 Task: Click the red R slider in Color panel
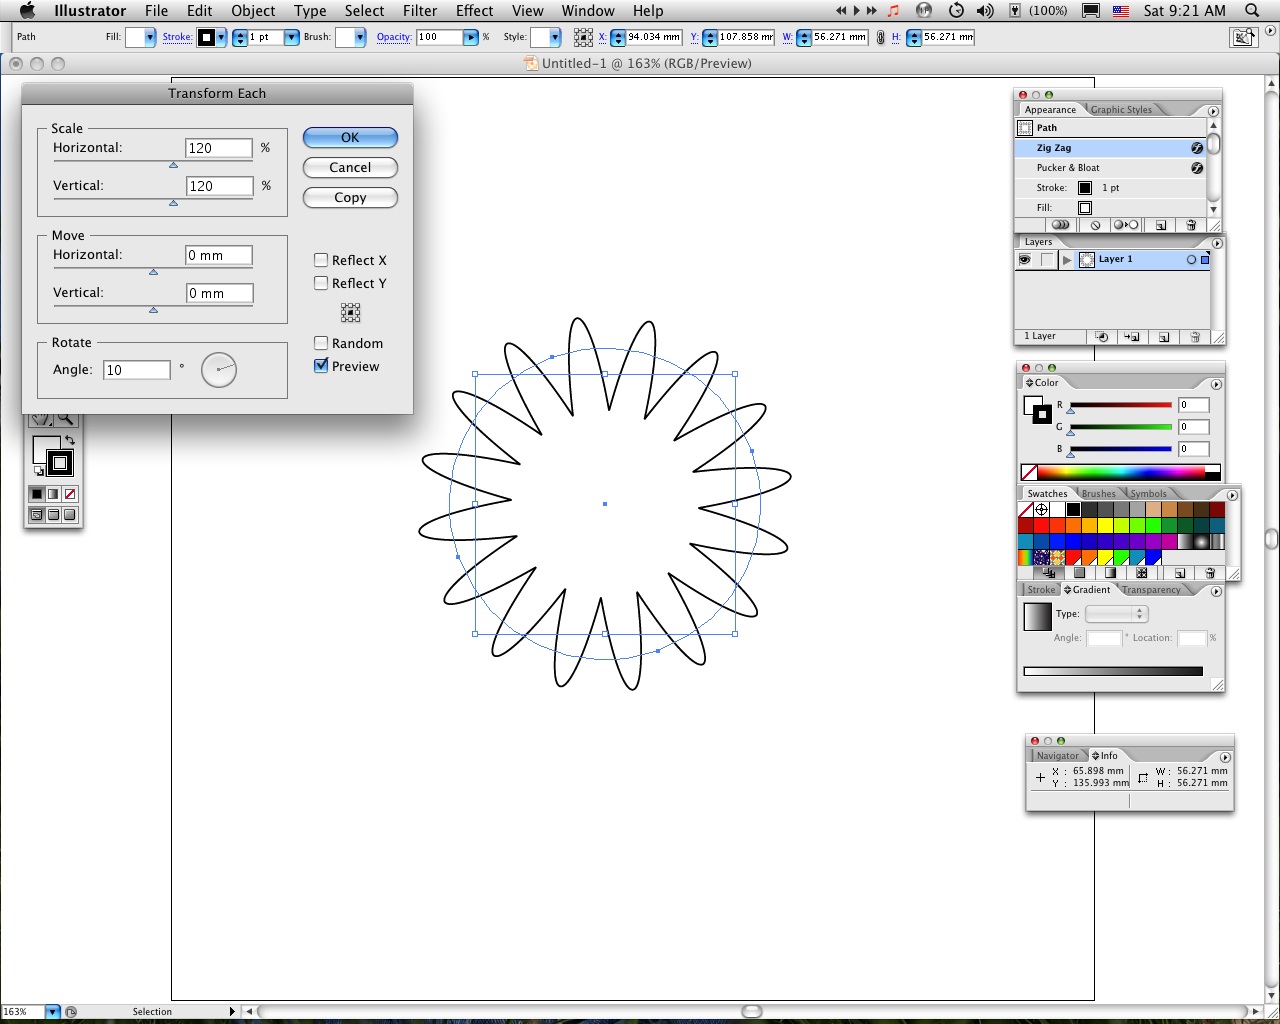(x=1121, y=405)
